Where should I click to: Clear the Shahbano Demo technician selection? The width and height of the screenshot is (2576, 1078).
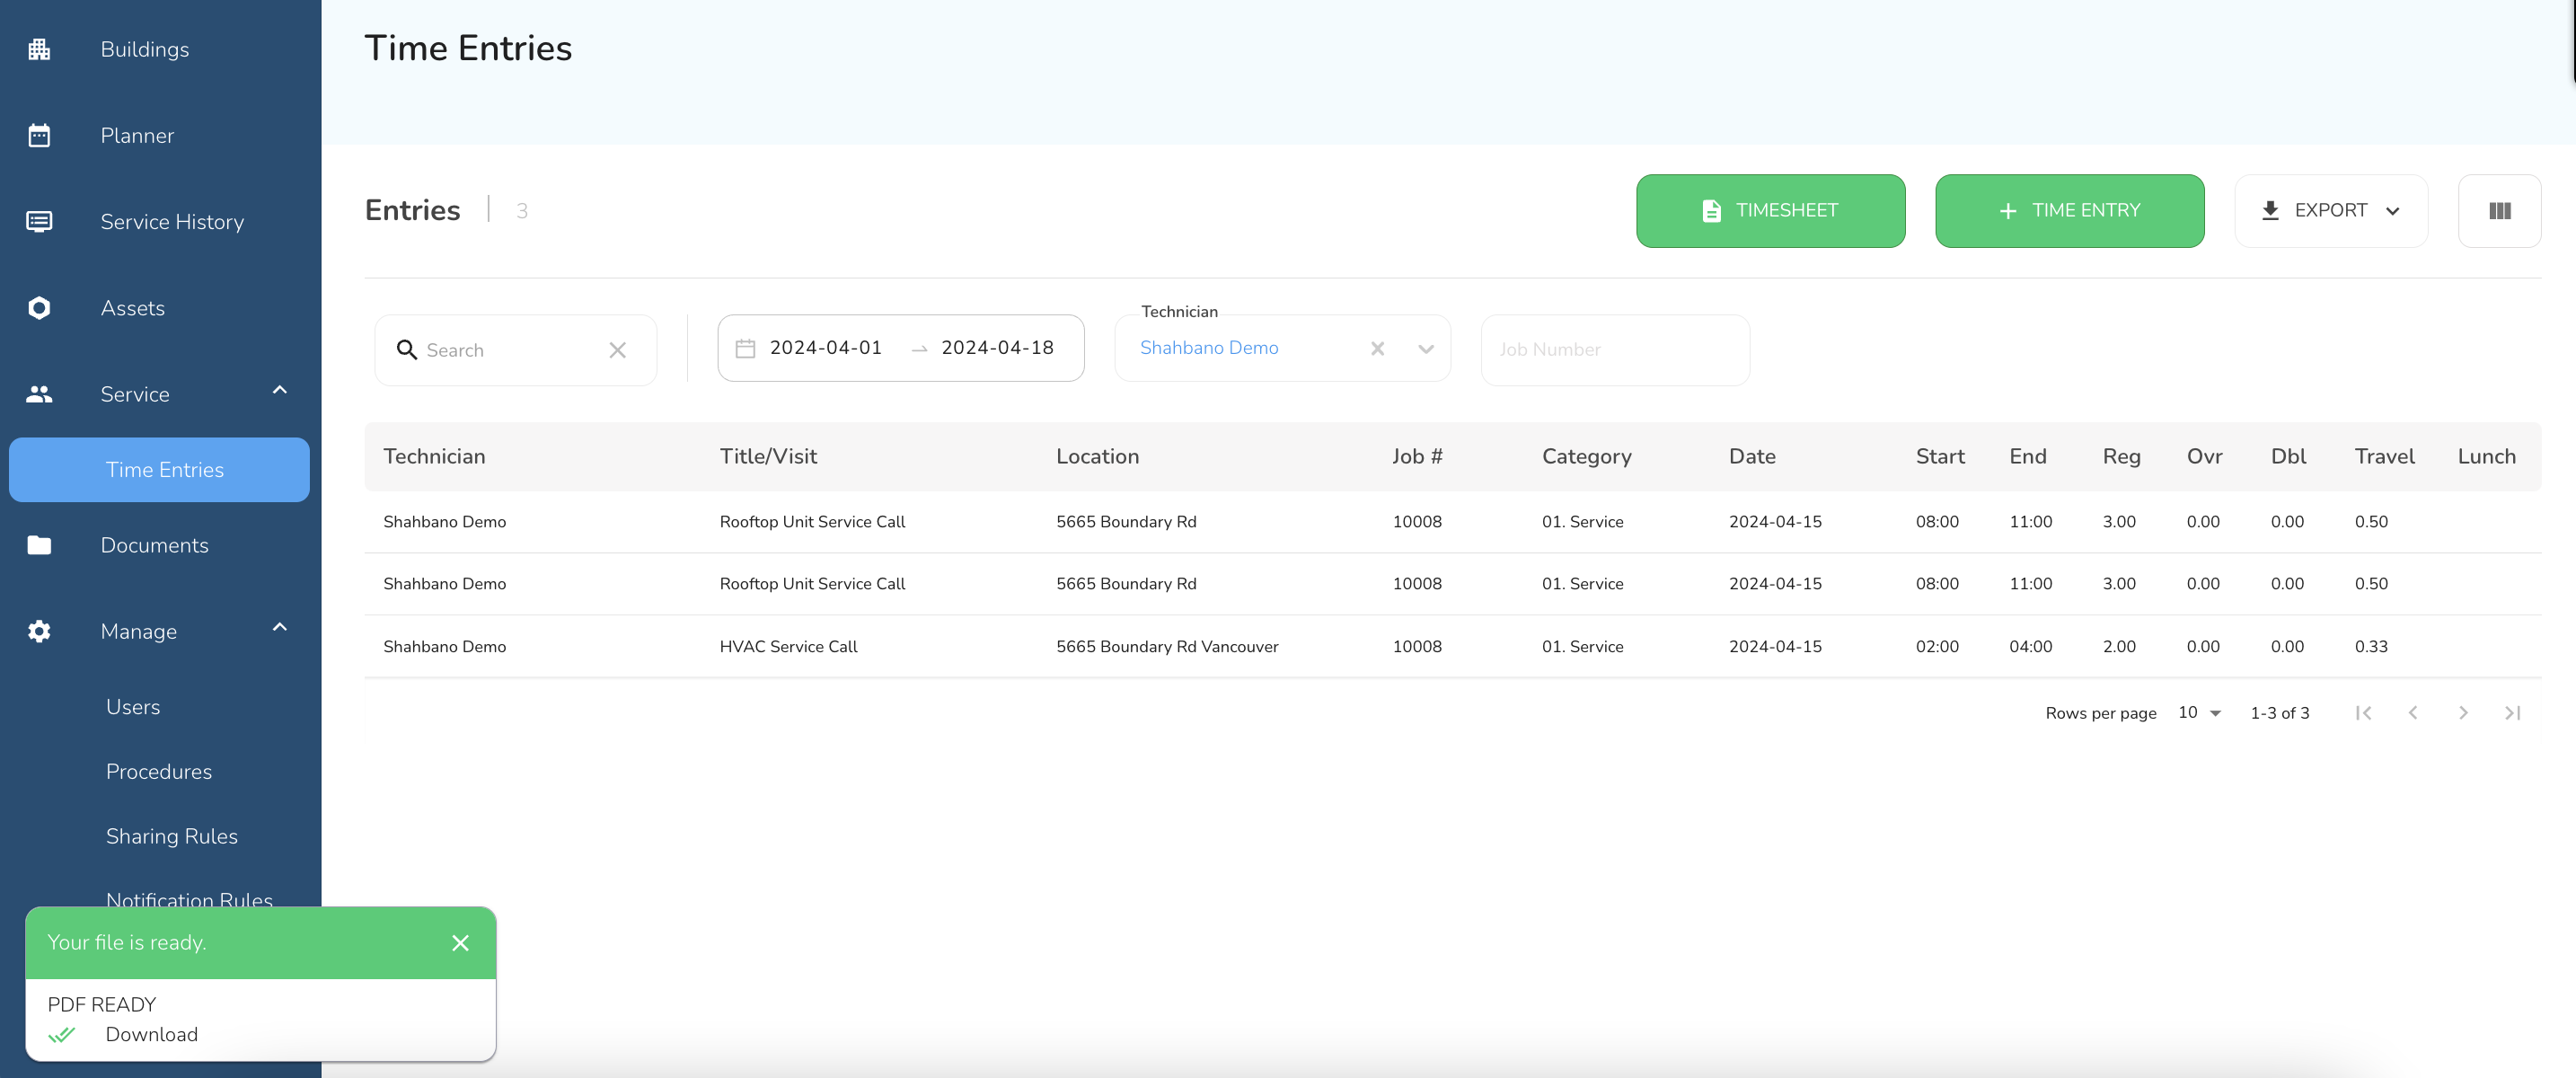1377,348
